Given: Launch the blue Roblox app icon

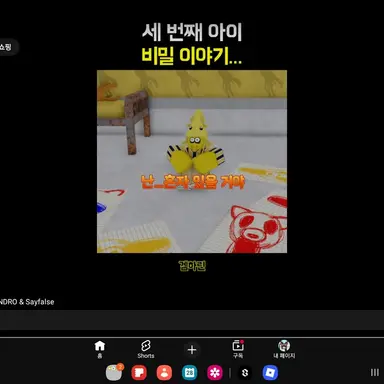Looking at the screenshot, I should [270, 373].
